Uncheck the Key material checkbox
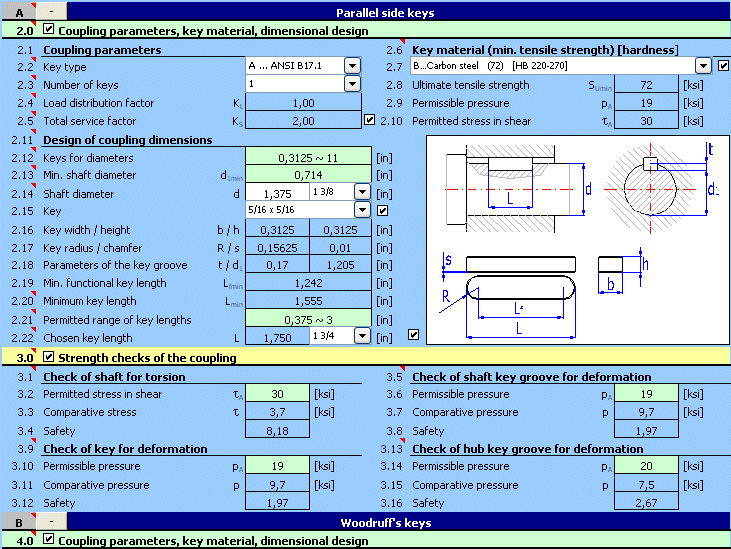731x549 pixels. tap(724, 66)
